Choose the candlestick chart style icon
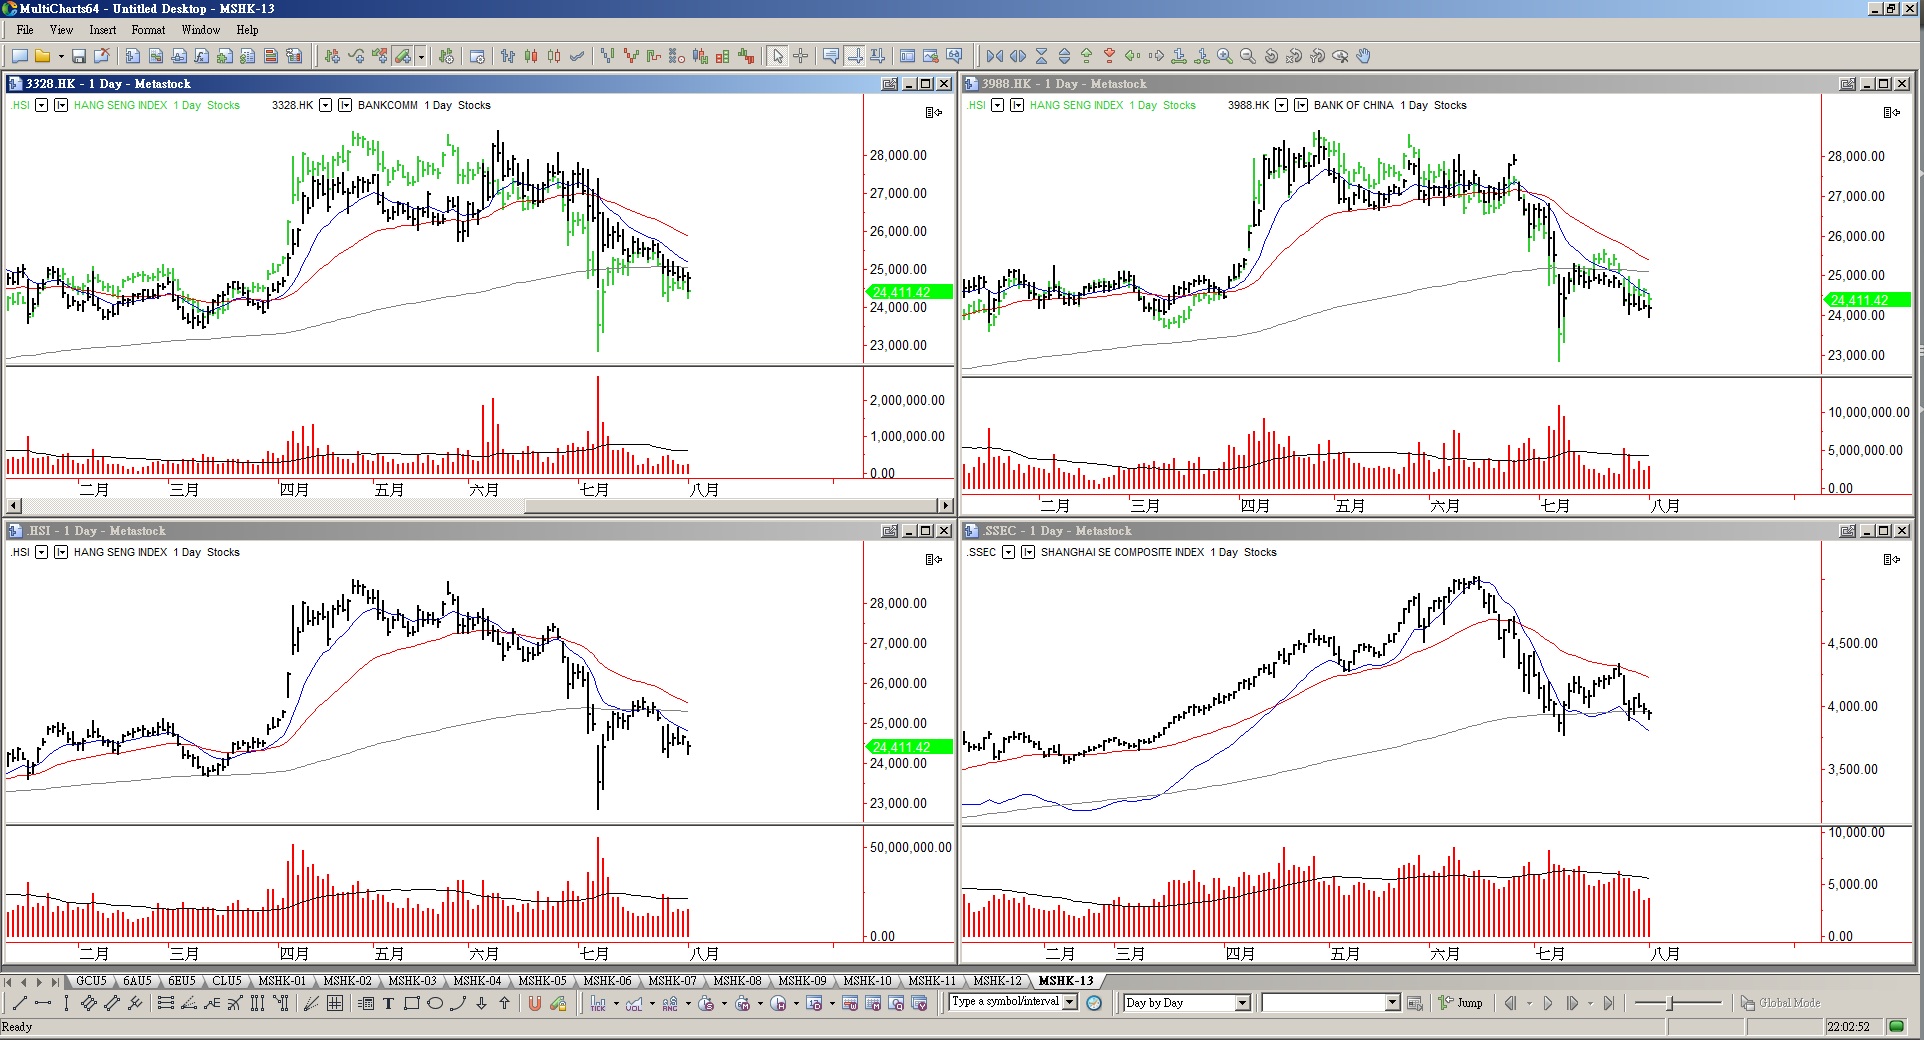The height and width of the screenshot is (1057, 1924). click(531, 56)
